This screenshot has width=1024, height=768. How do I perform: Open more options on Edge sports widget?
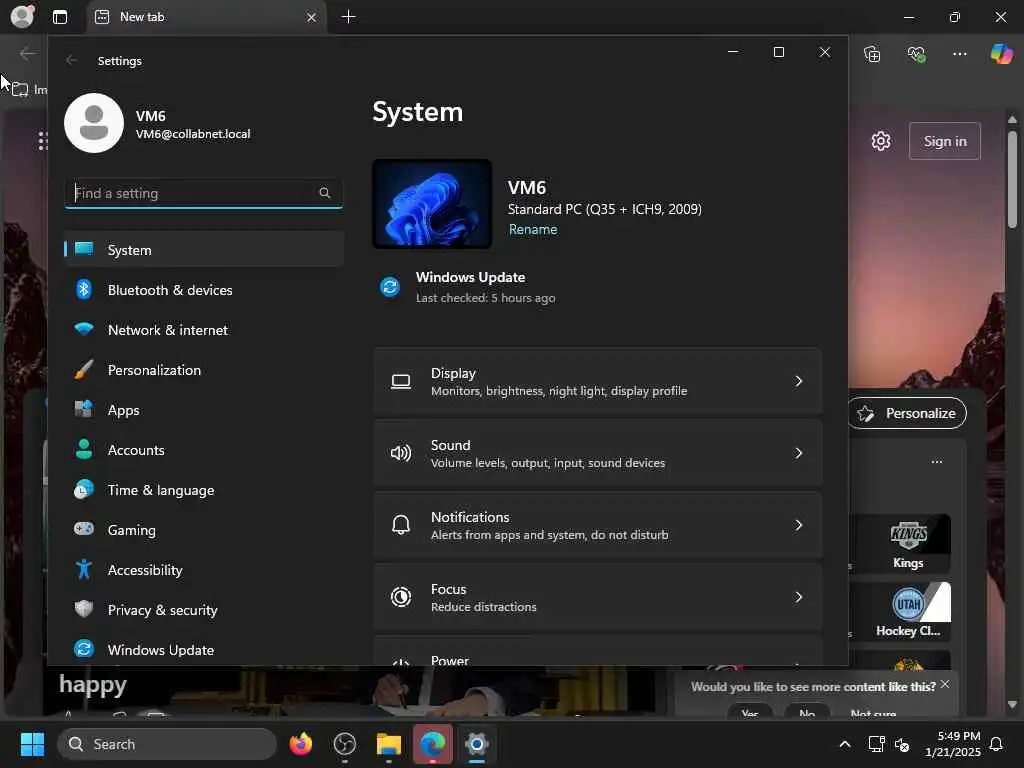point(936,462)
